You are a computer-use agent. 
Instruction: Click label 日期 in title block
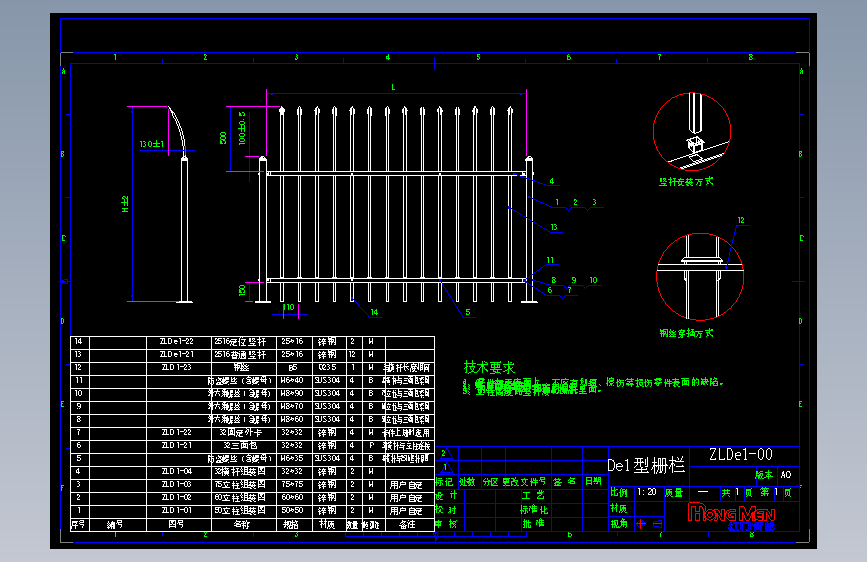593,481
